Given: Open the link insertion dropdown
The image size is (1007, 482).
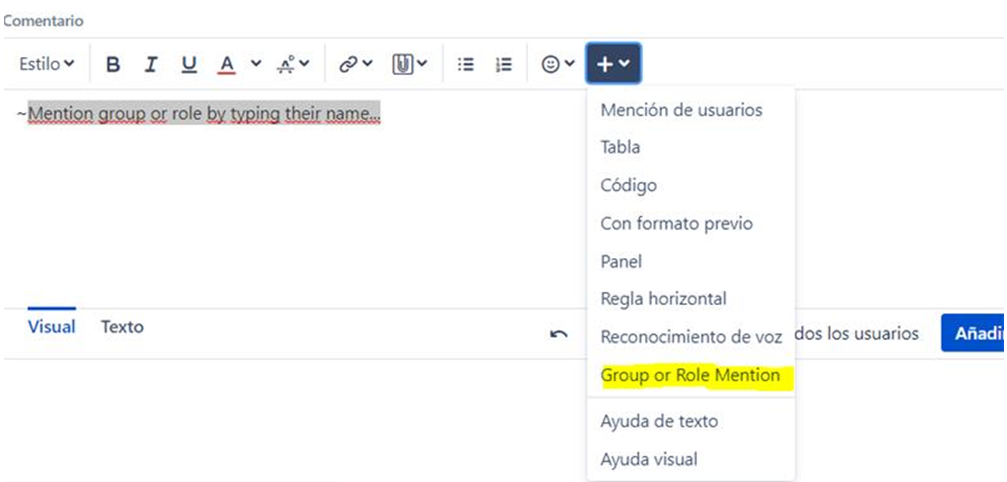Looking at the screenshot, I should [356, 64].
